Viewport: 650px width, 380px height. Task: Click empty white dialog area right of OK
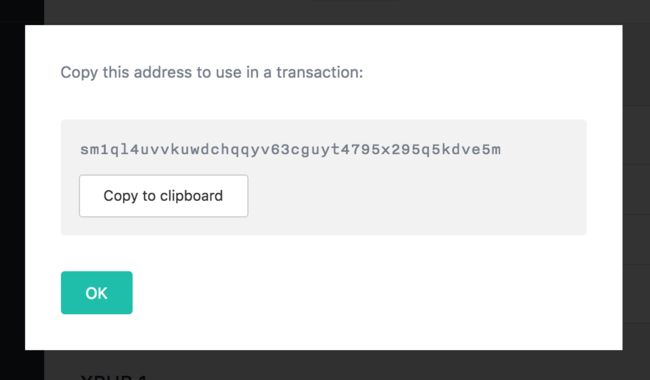(373, 293)
